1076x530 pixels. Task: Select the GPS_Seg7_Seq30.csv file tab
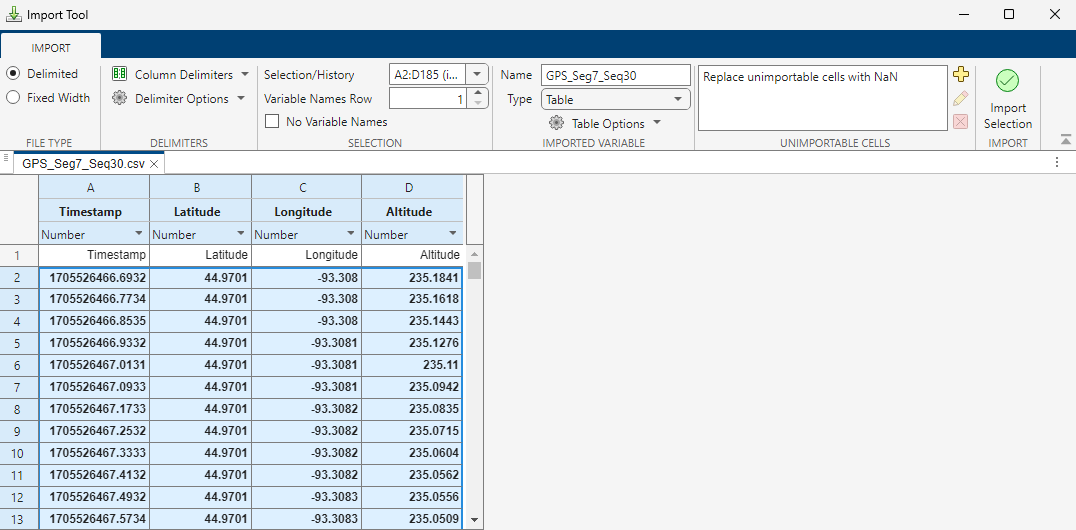(x=84, y=163)
